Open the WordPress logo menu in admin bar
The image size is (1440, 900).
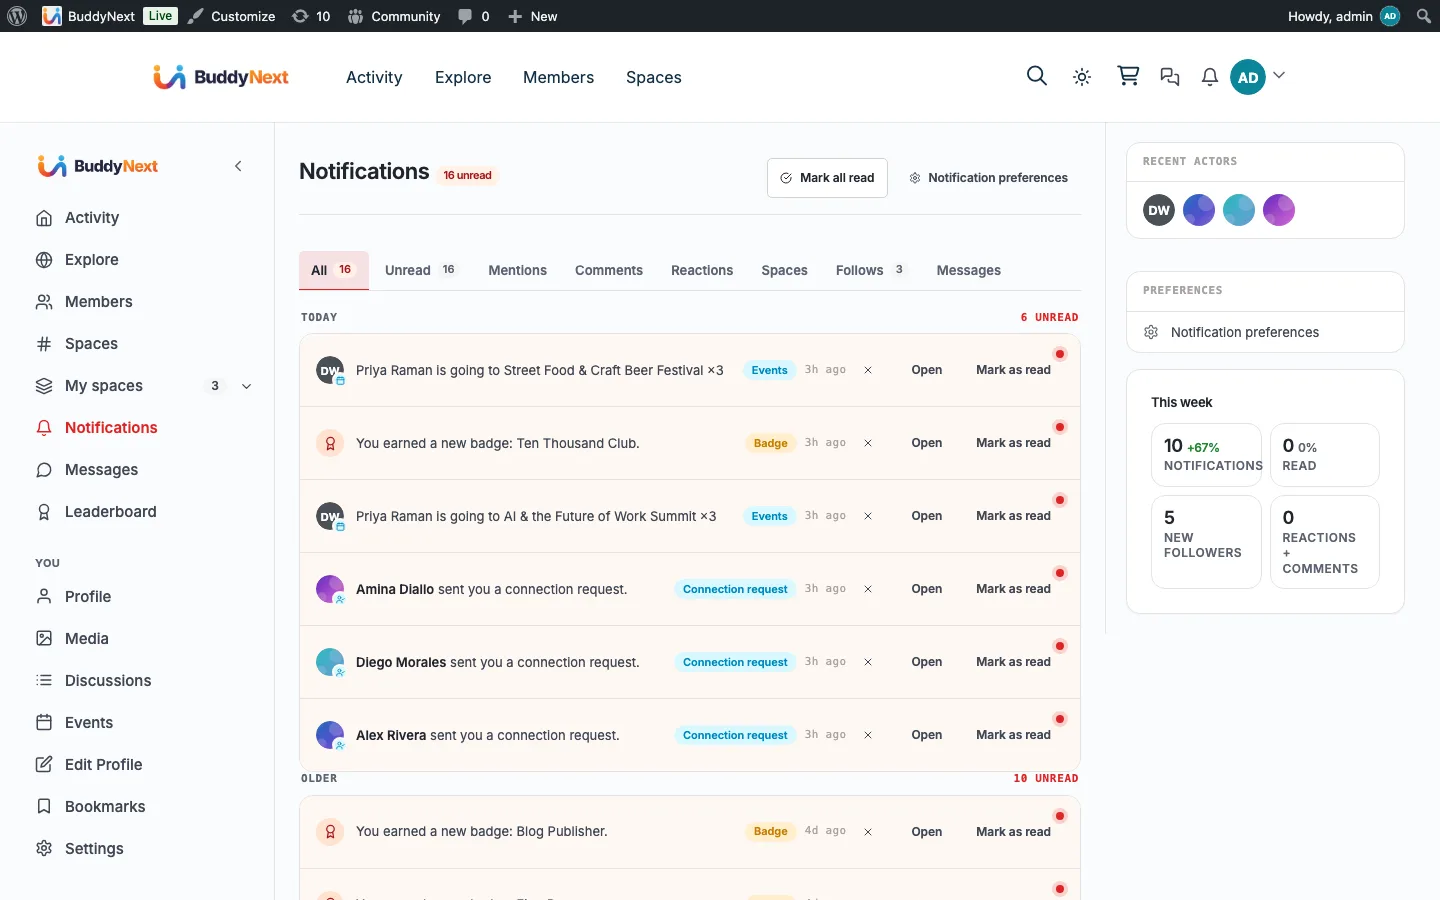[17, 16]
